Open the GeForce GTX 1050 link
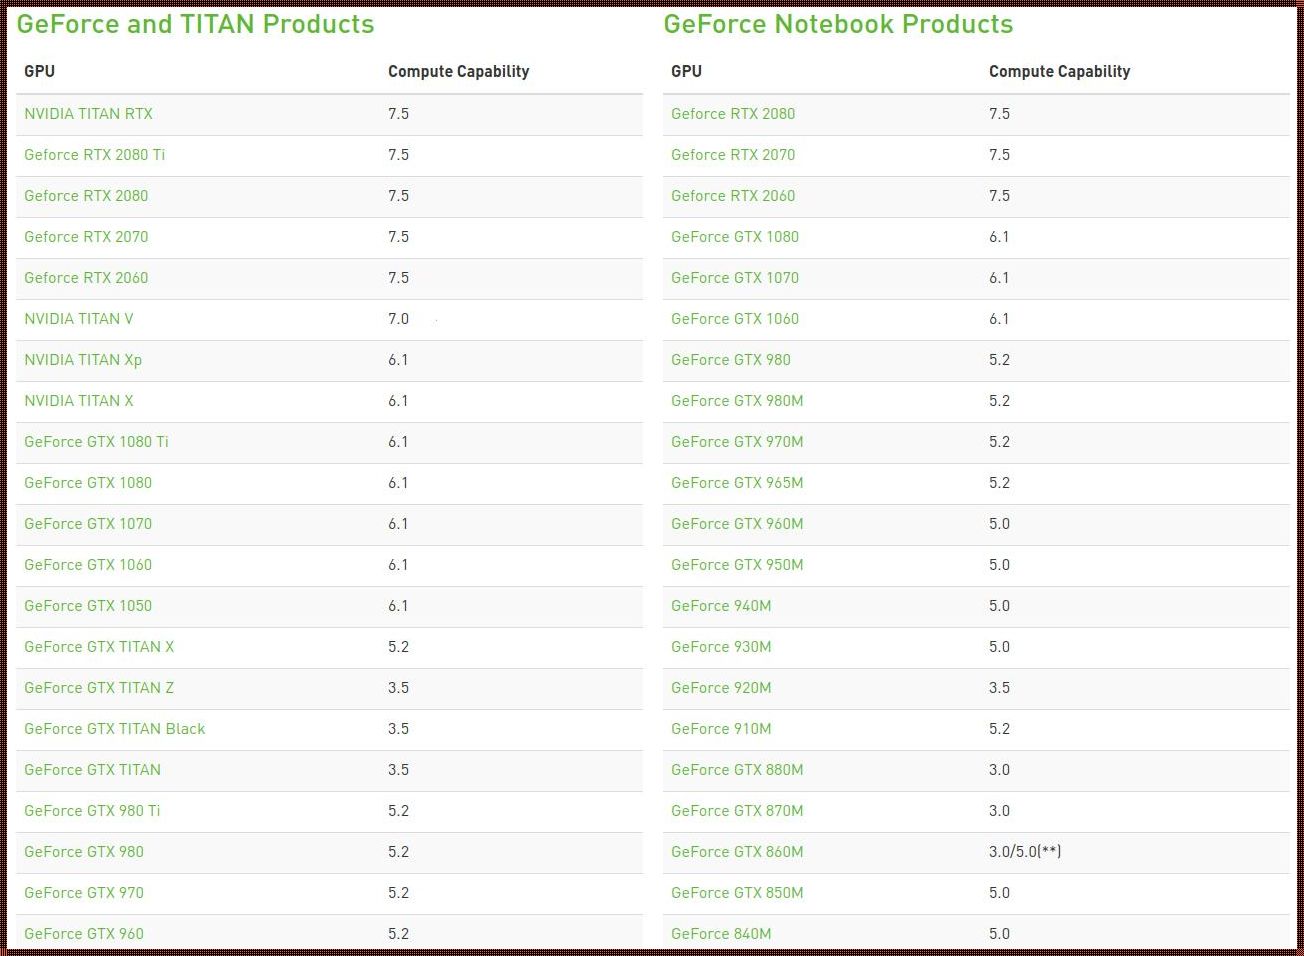This screenshot has width=1304, height=956. pos(88,606)
